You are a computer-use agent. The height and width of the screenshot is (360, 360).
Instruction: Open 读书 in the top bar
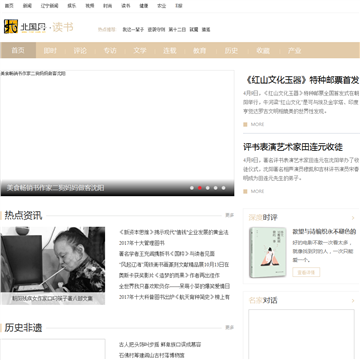pos(126,6)
